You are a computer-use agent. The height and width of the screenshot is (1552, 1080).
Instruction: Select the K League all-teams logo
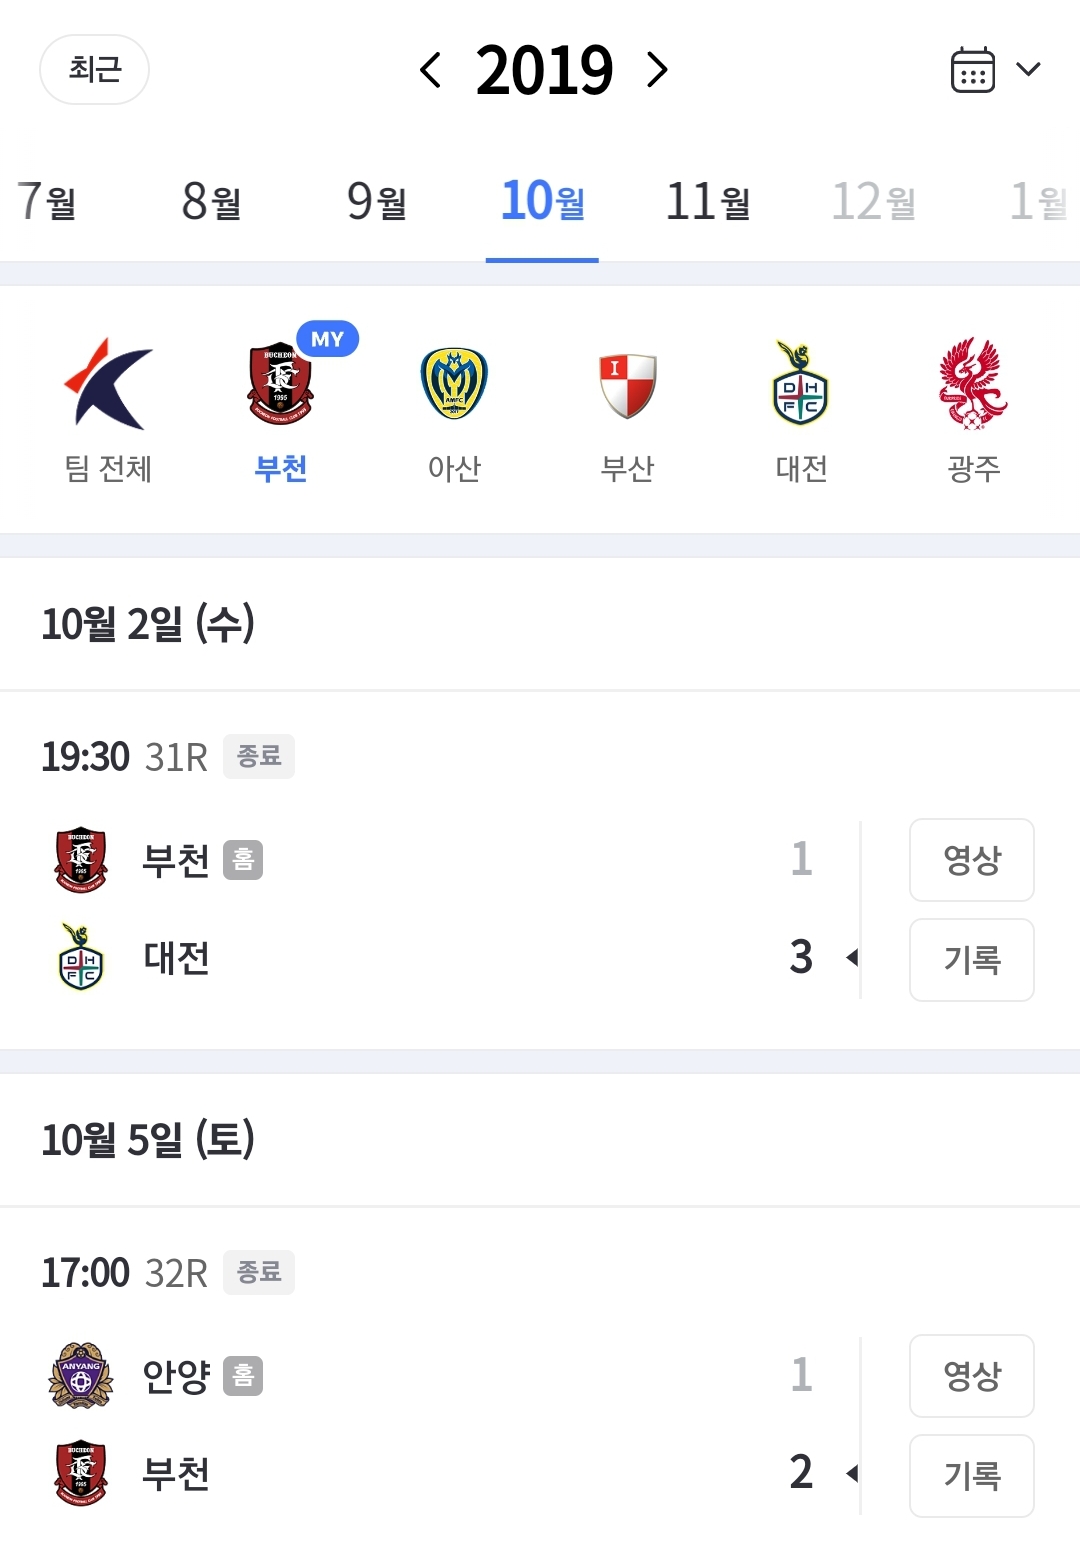click(108, 384)
